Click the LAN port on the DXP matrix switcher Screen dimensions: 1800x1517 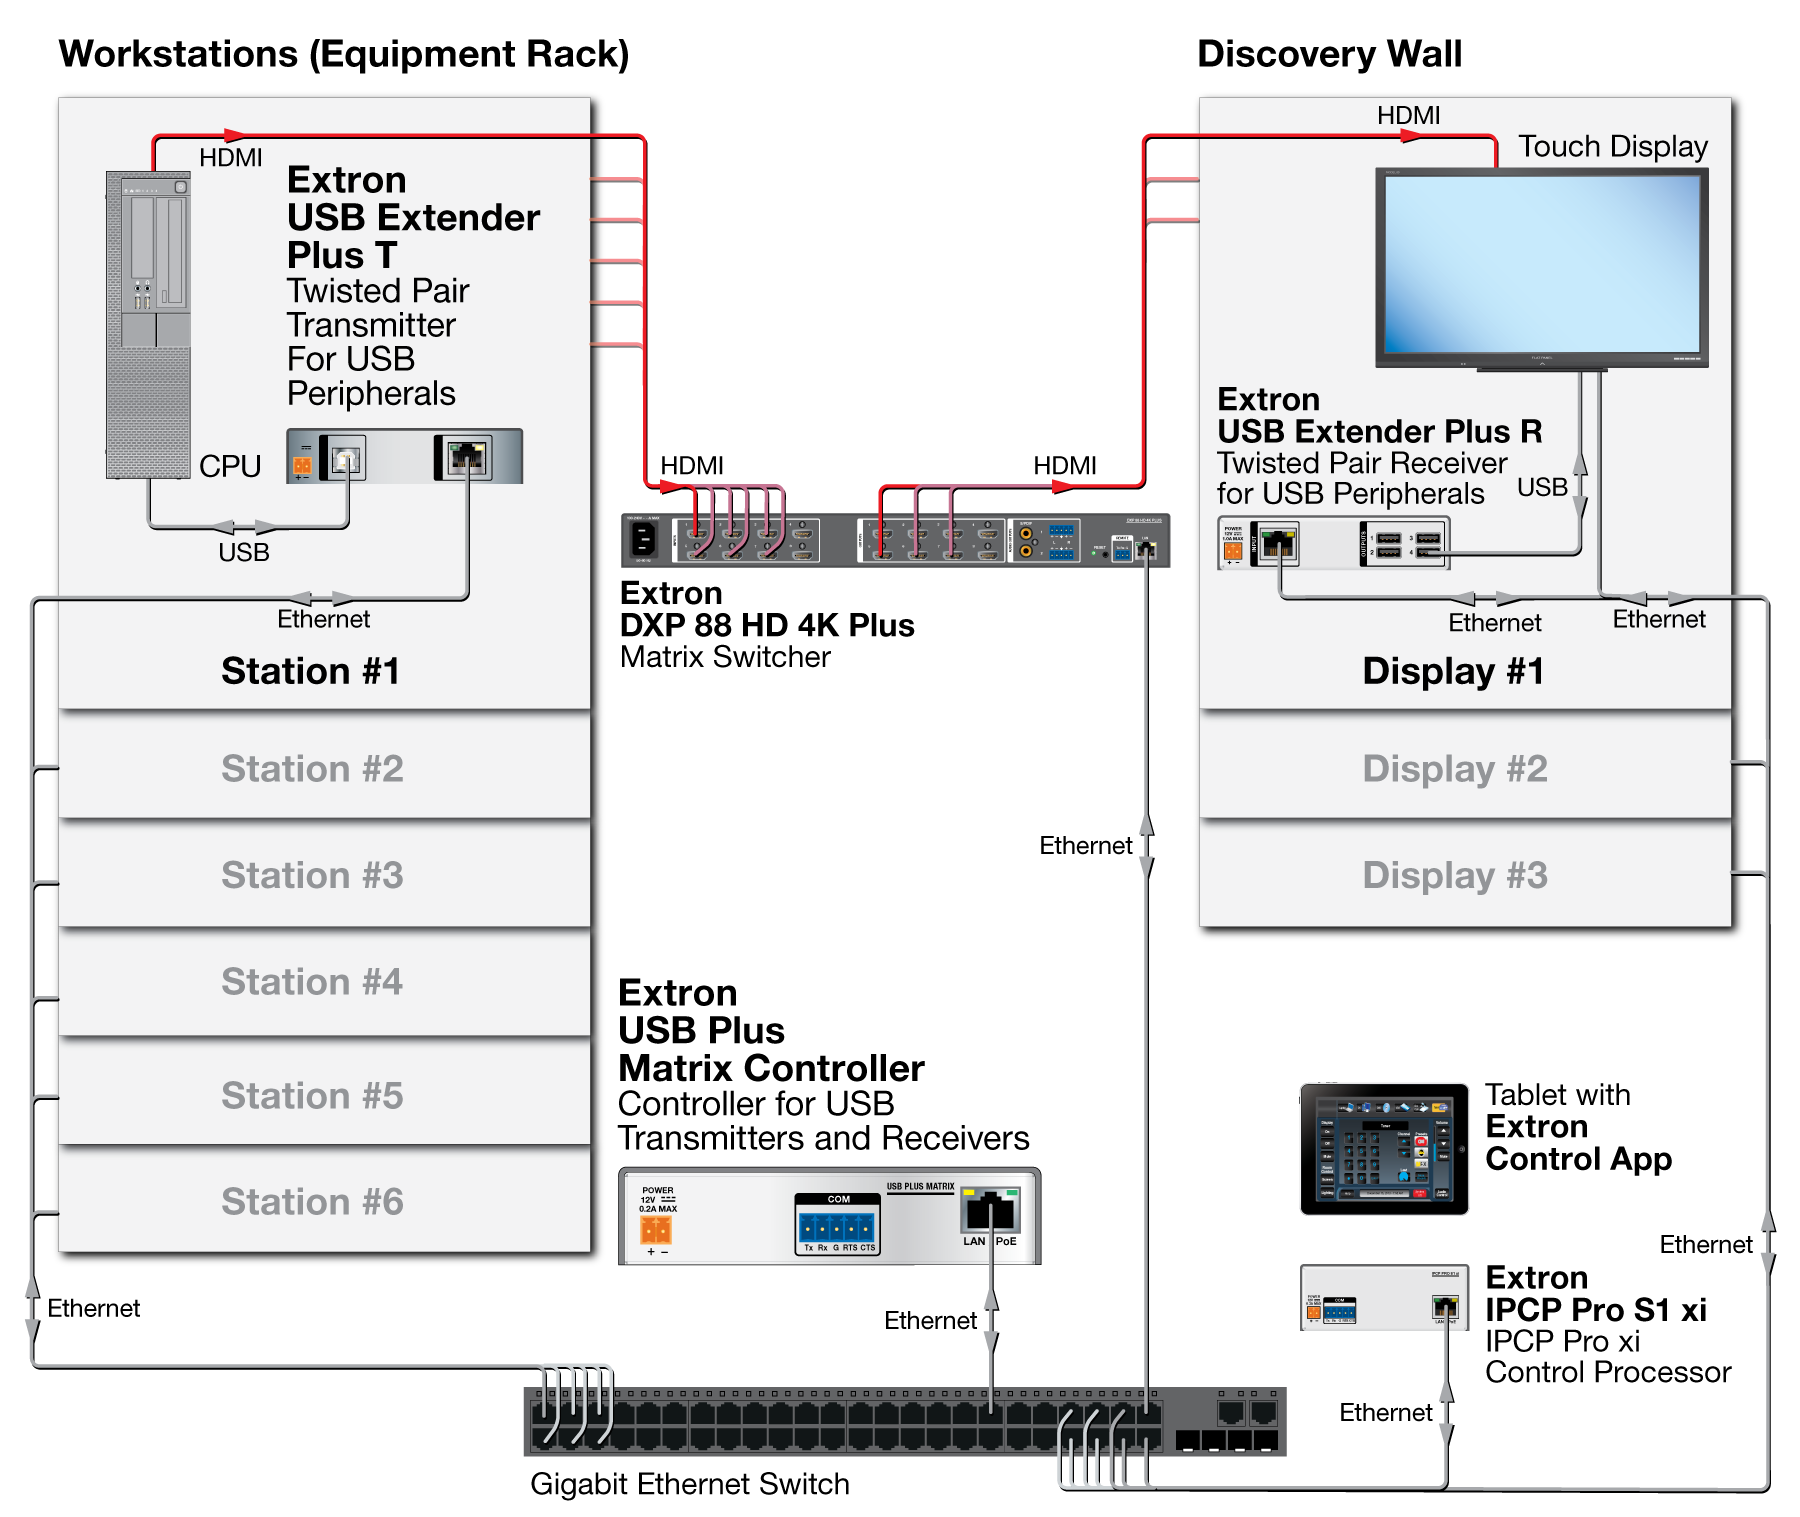pos(1147,550)
